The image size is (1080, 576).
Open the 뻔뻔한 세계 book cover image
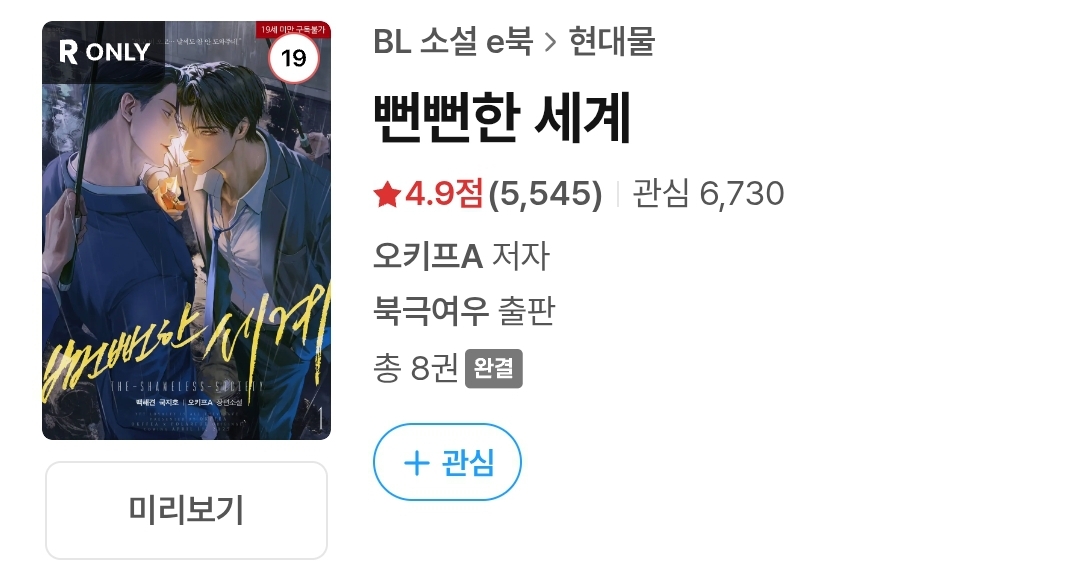click(x=187, y=230)
